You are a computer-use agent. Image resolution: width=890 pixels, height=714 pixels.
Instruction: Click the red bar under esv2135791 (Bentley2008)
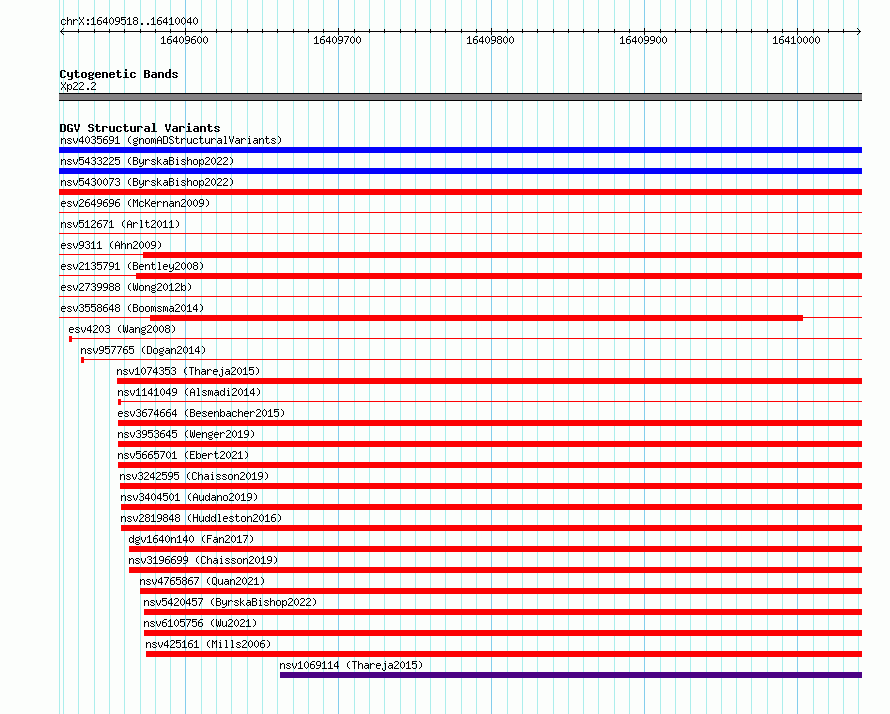(499, 276)
